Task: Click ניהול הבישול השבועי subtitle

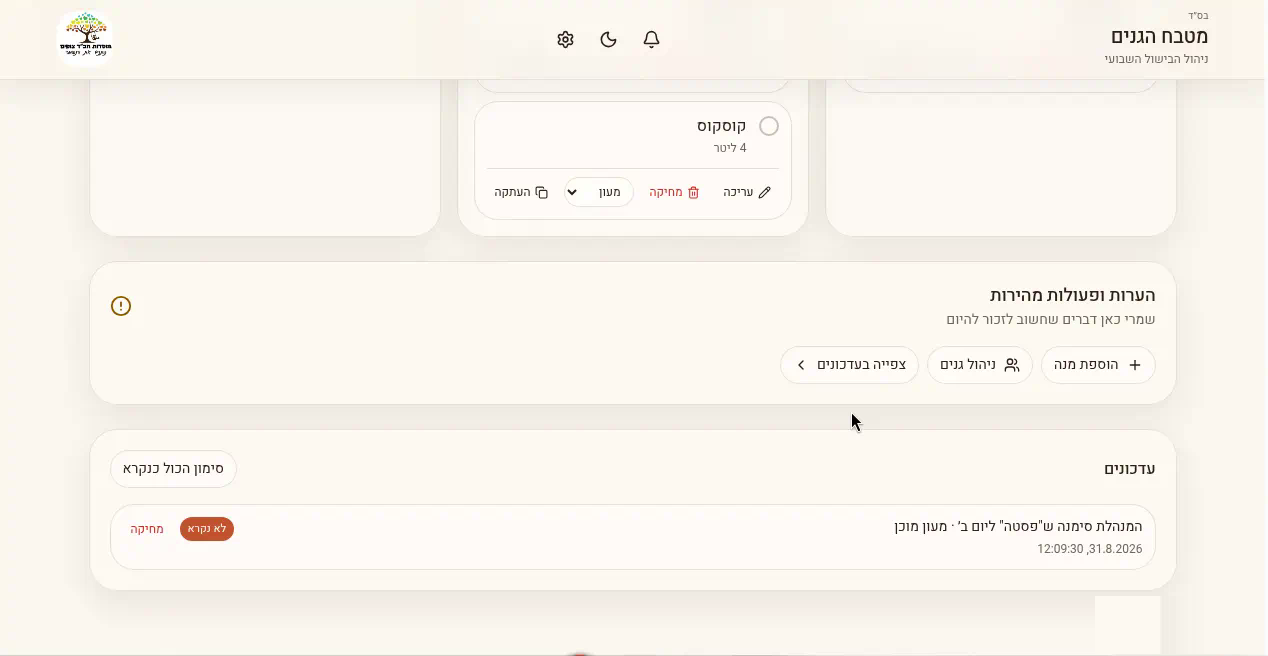Action: (x=1156, y=59)
